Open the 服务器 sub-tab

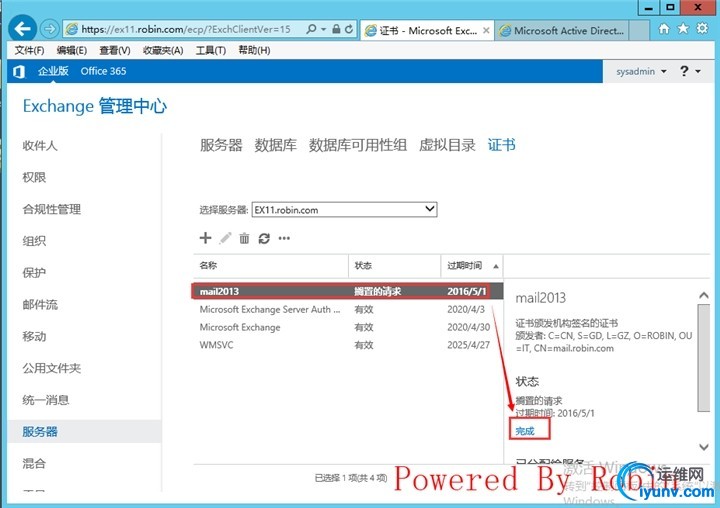point(221,145)
